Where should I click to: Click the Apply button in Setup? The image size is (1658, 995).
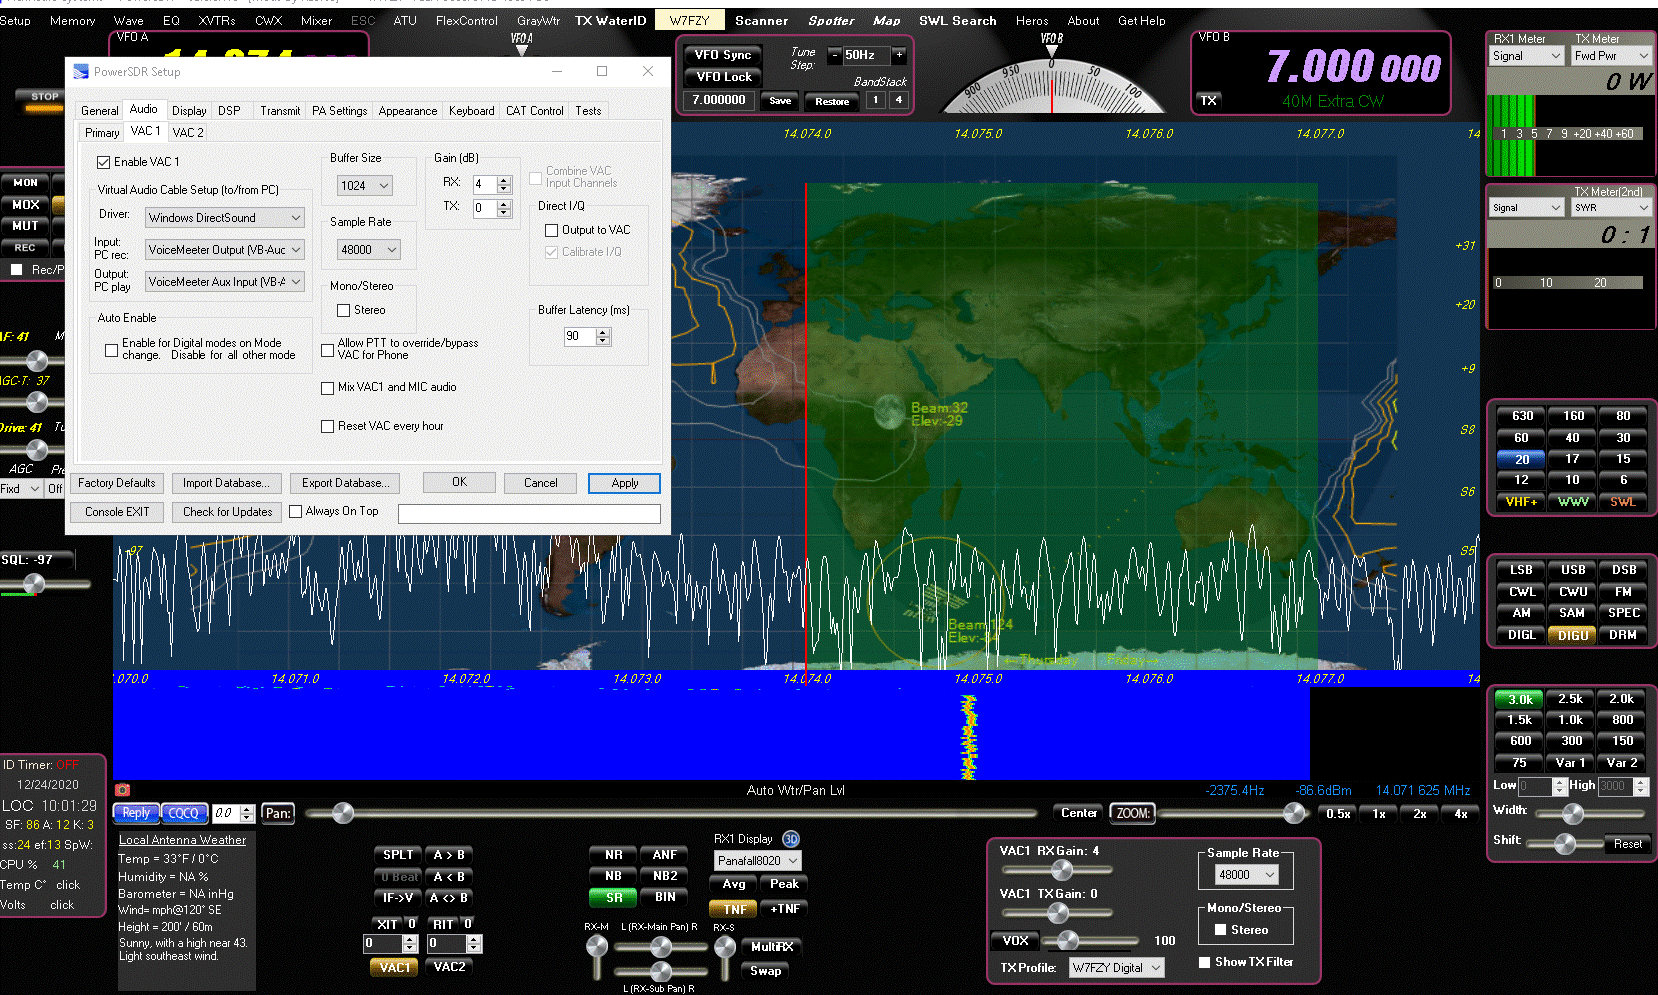[625, 483]
